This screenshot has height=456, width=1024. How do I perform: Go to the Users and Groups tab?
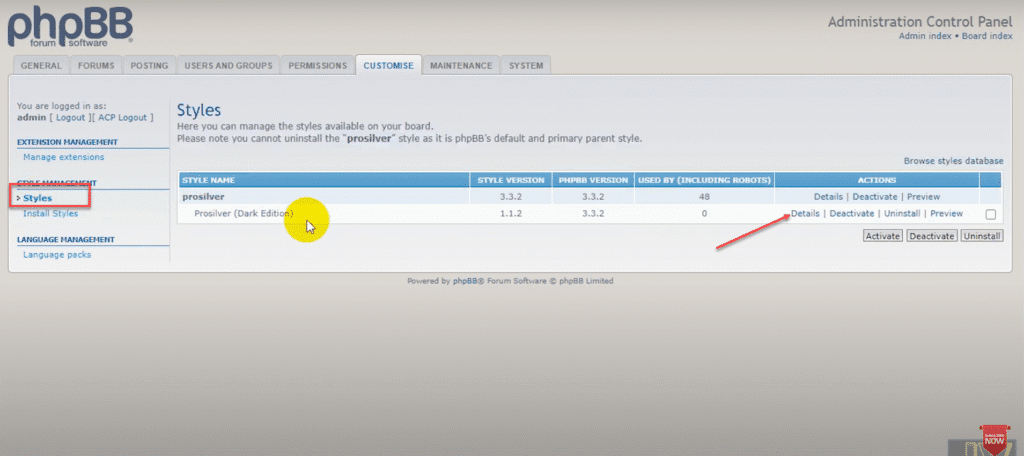coord(228,66)
